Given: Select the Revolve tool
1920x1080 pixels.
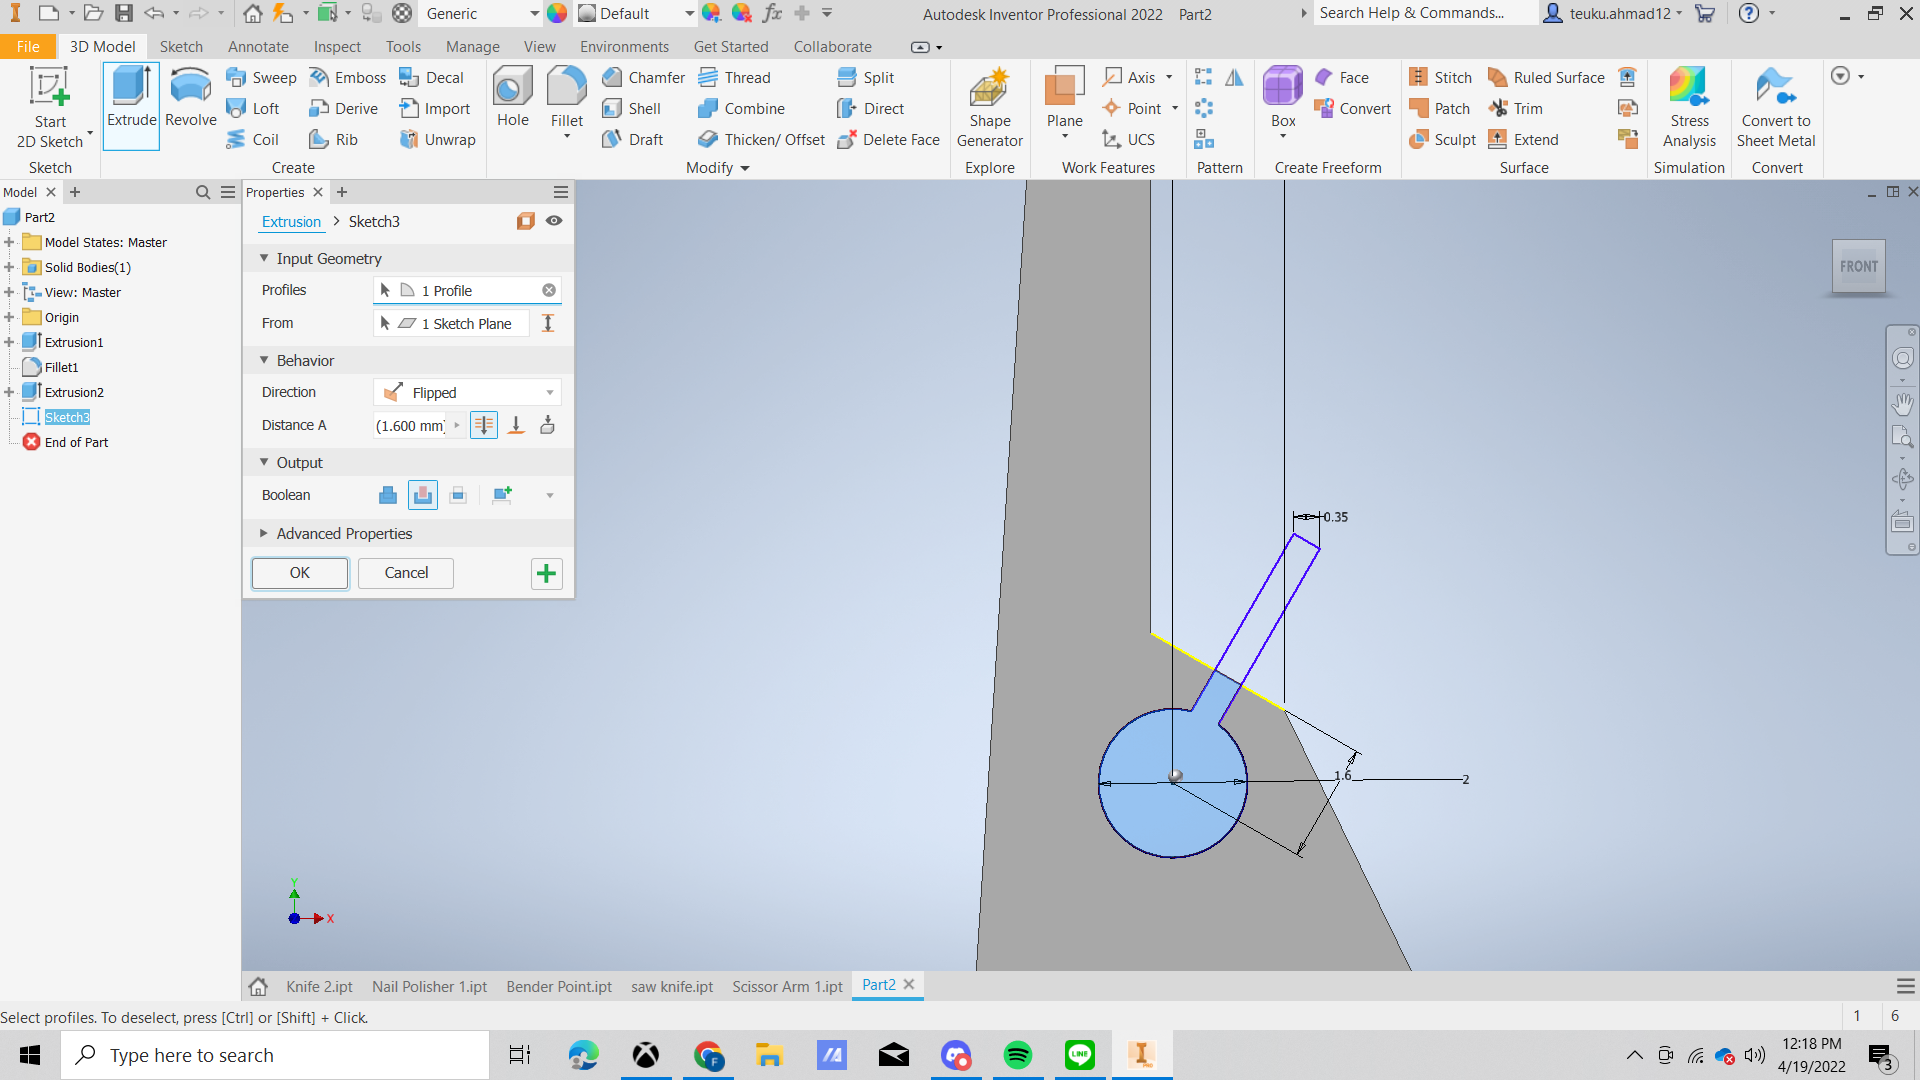Looking at the screenshot, I should pyautogui.click(x=190, y=98).
